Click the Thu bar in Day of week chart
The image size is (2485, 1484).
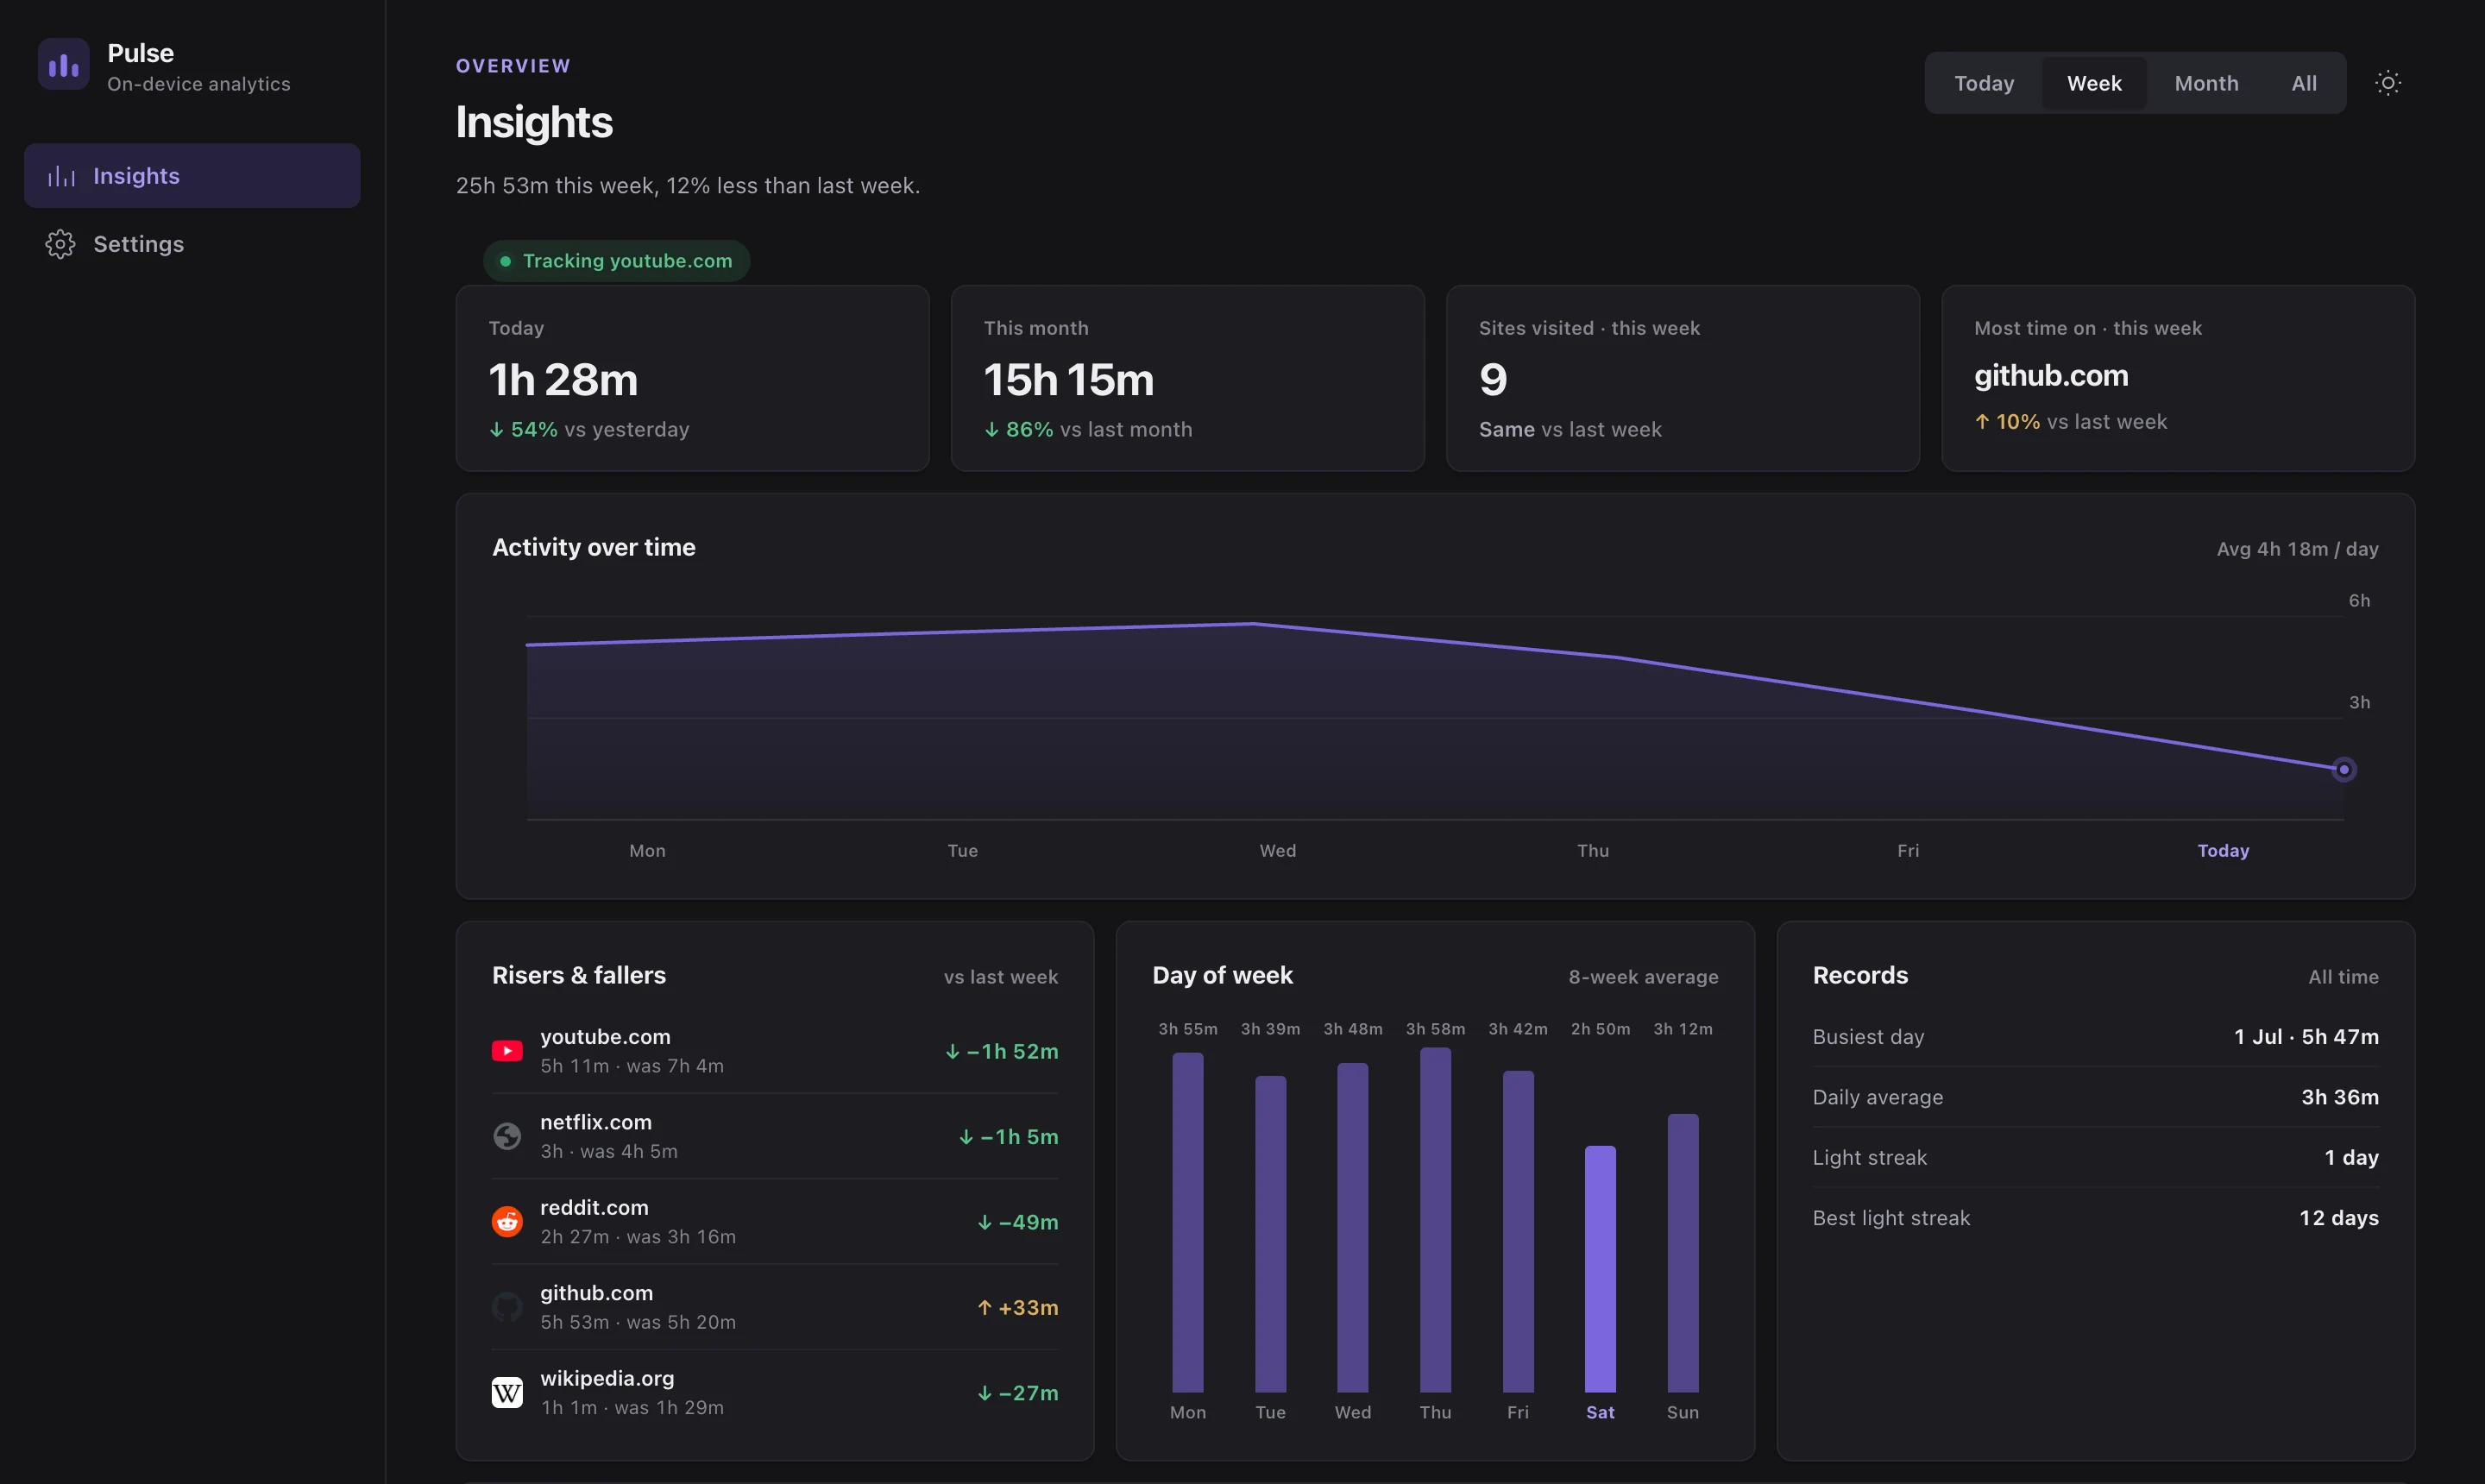tap(1434, 1220)
